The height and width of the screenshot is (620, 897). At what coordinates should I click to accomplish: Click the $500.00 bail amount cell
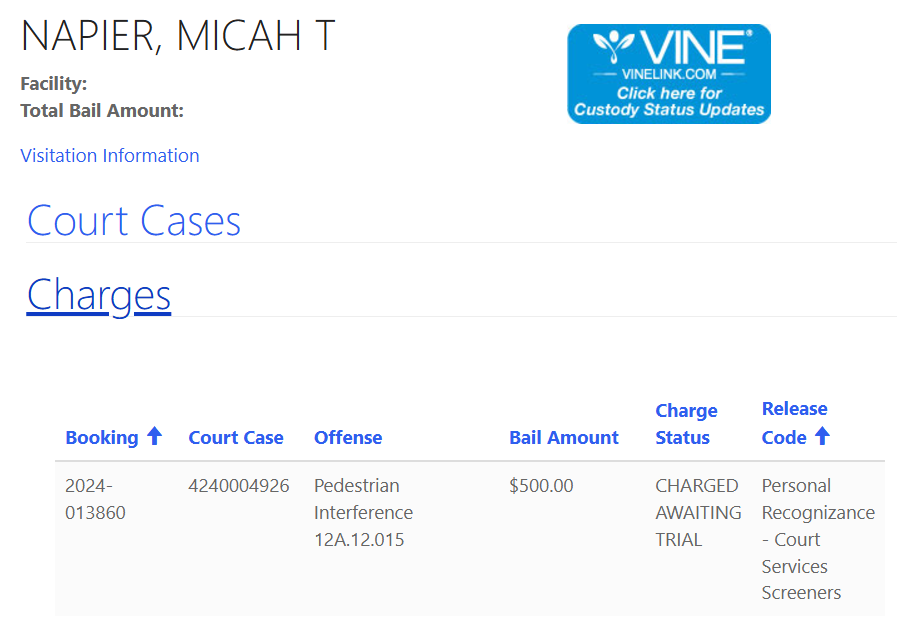tap(541, 486)
